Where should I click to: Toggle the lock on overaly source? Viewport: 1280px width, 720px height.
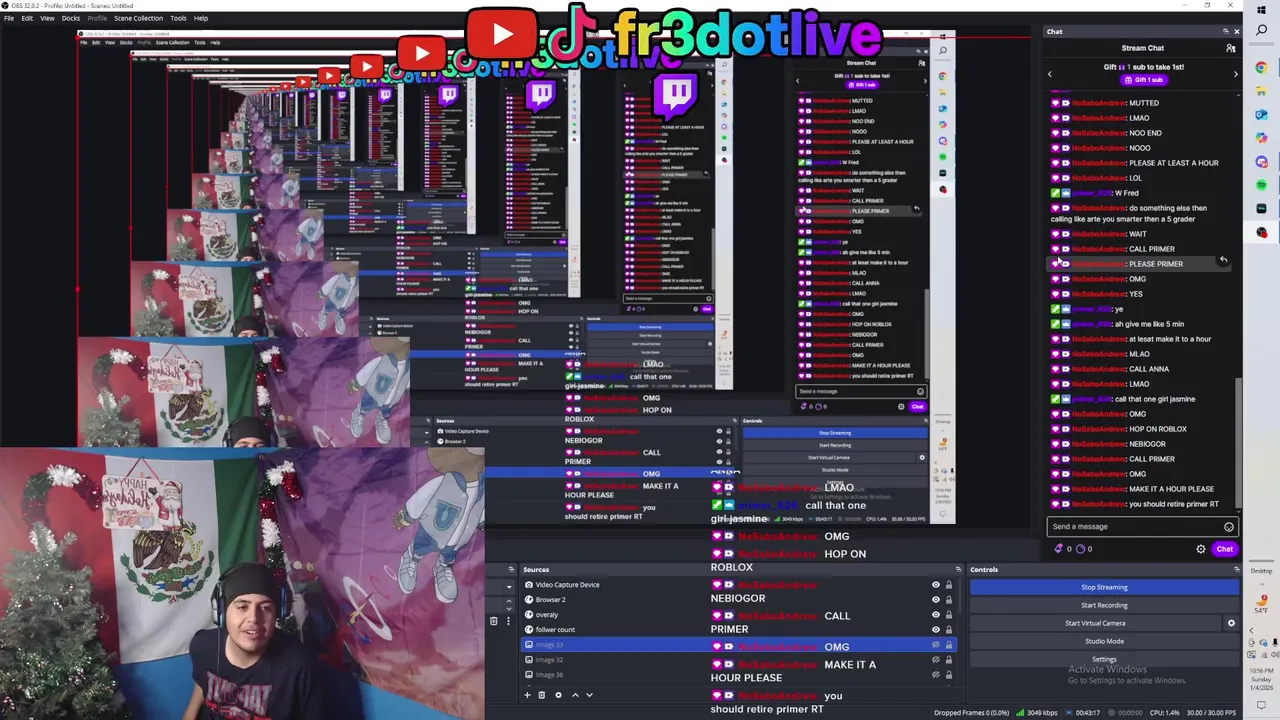point(948,615)
